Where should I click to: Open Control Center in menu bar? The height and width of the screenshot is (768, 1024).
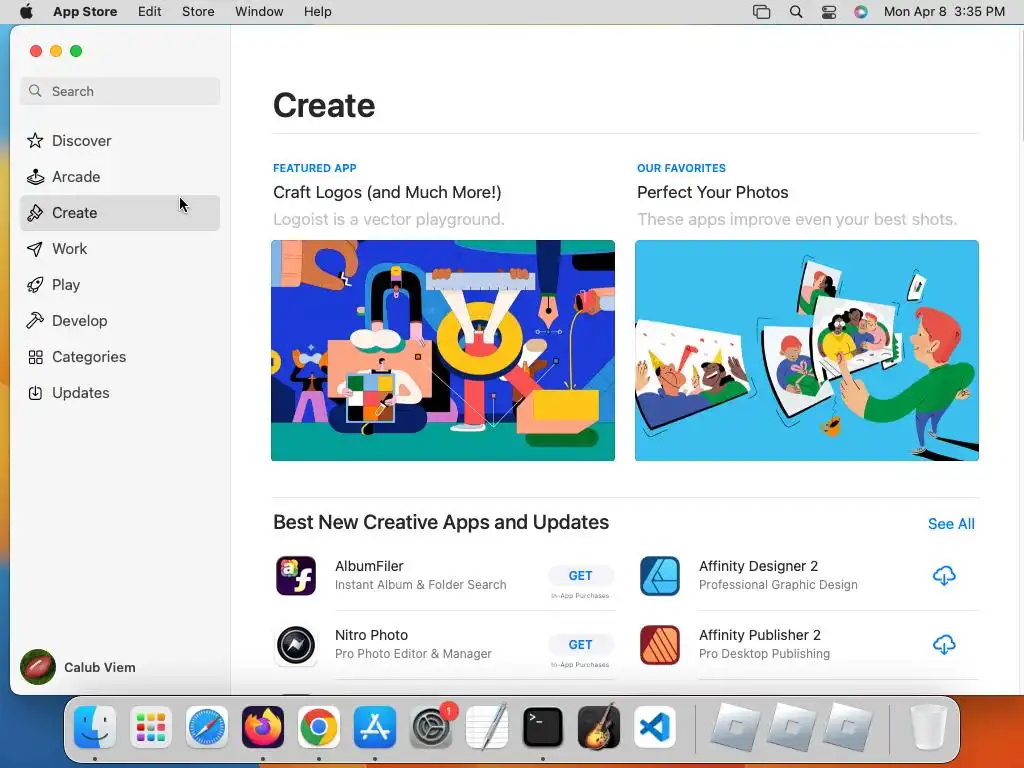[x=828, y=12]
